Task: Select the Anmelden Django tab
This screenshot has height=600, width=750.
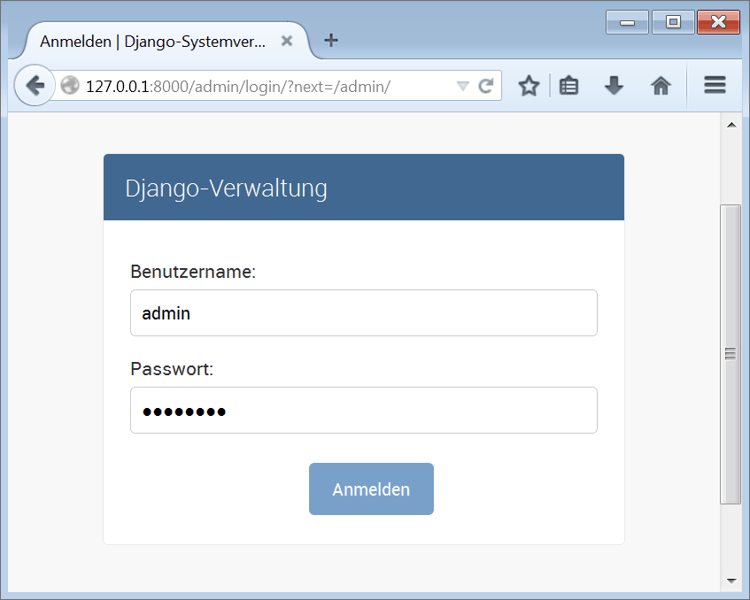Action: point(152,42)
